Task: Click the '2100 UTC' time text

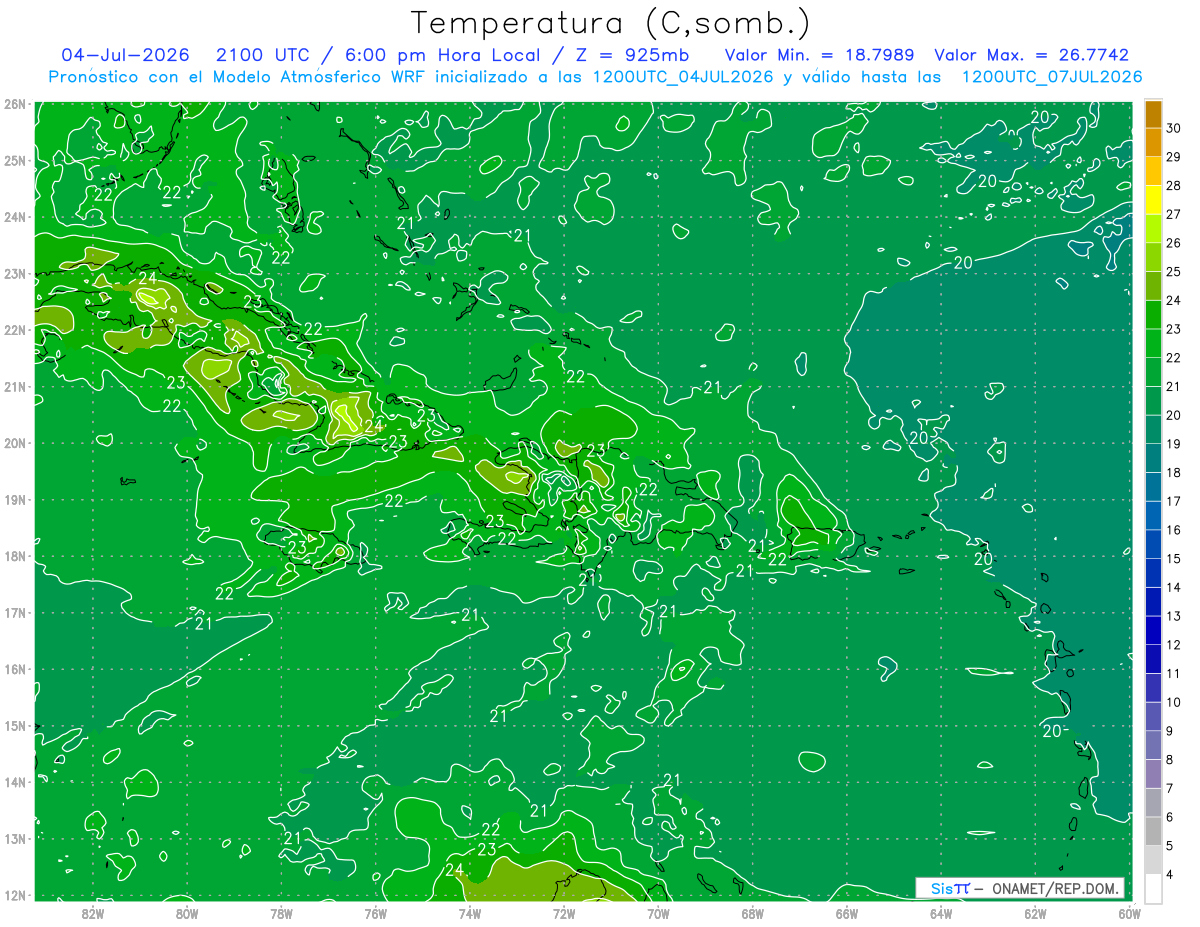Action: [262, 55]
